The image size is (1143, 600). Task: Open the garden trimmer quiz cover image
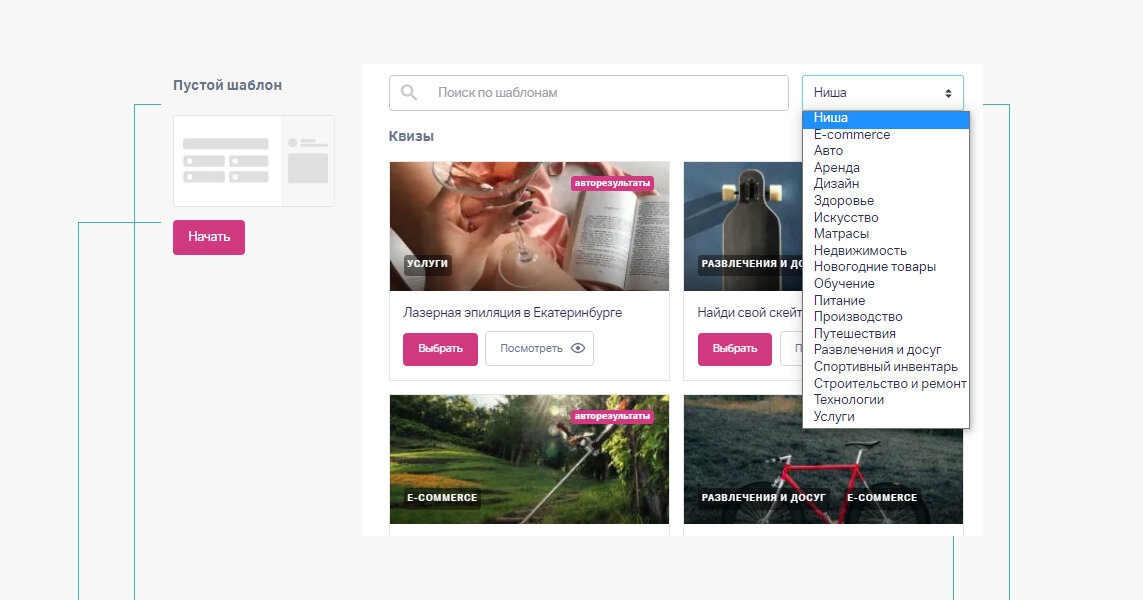[529, 459]
